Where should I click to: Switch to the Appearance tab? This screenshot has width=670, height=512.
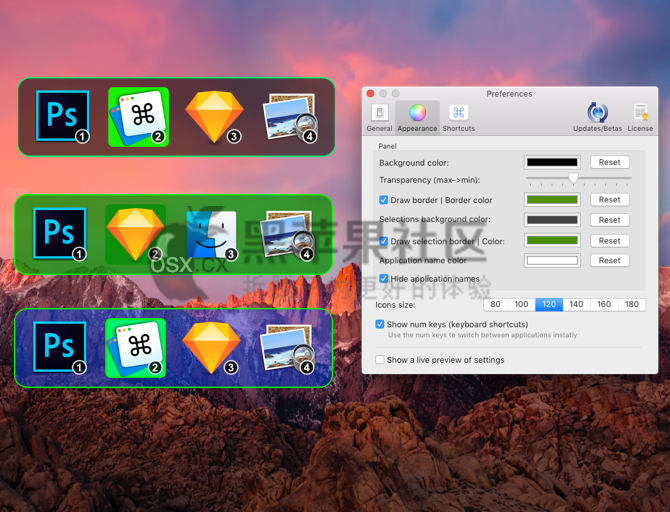(x=417, y=118)
